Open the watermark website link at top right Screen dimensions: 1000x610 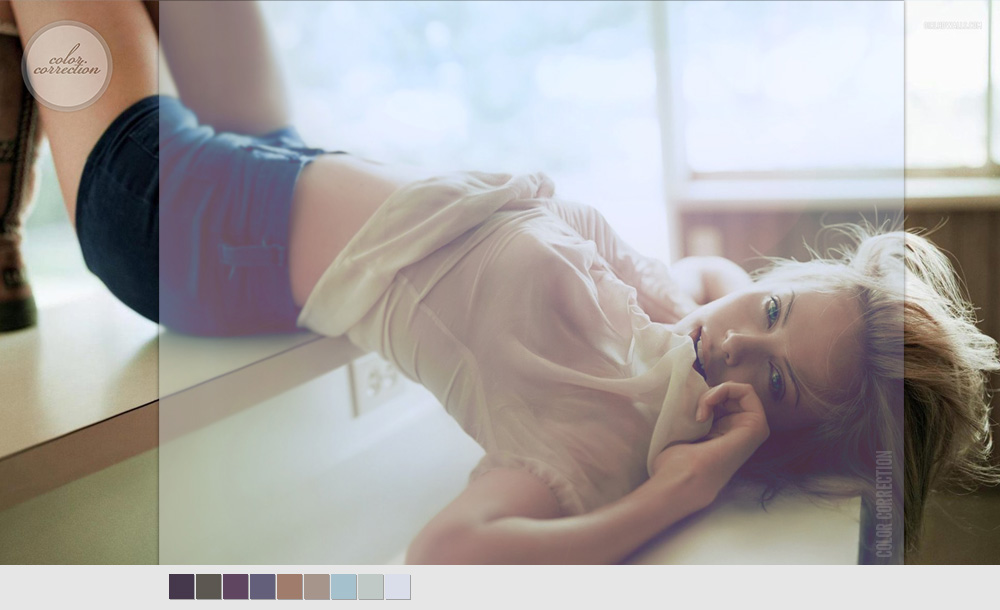952,25
